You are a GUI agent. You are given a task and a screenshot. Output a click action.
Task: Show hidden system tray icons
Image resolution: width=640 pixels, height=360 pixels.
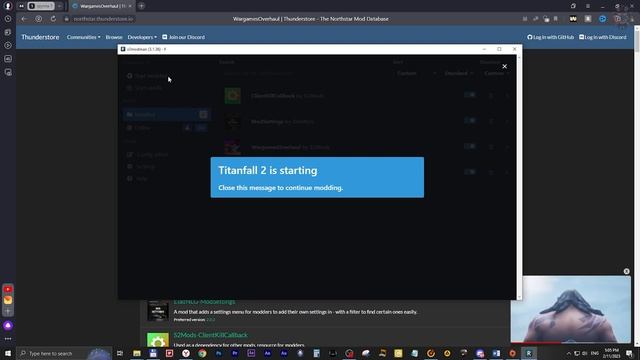[569, 353]
